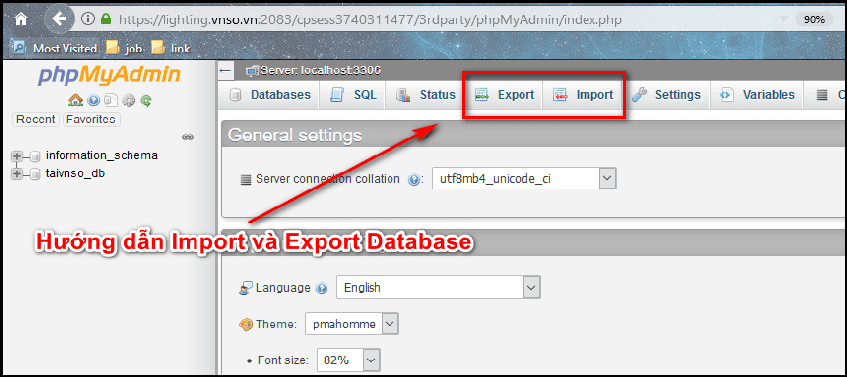Open the Language dropdown showing English
This screenshot has width=847, height=377.
click(x=438, y=288)
